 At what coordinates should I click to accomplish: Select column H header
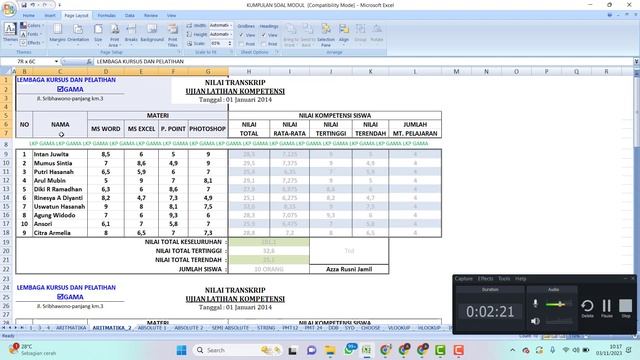249,71
